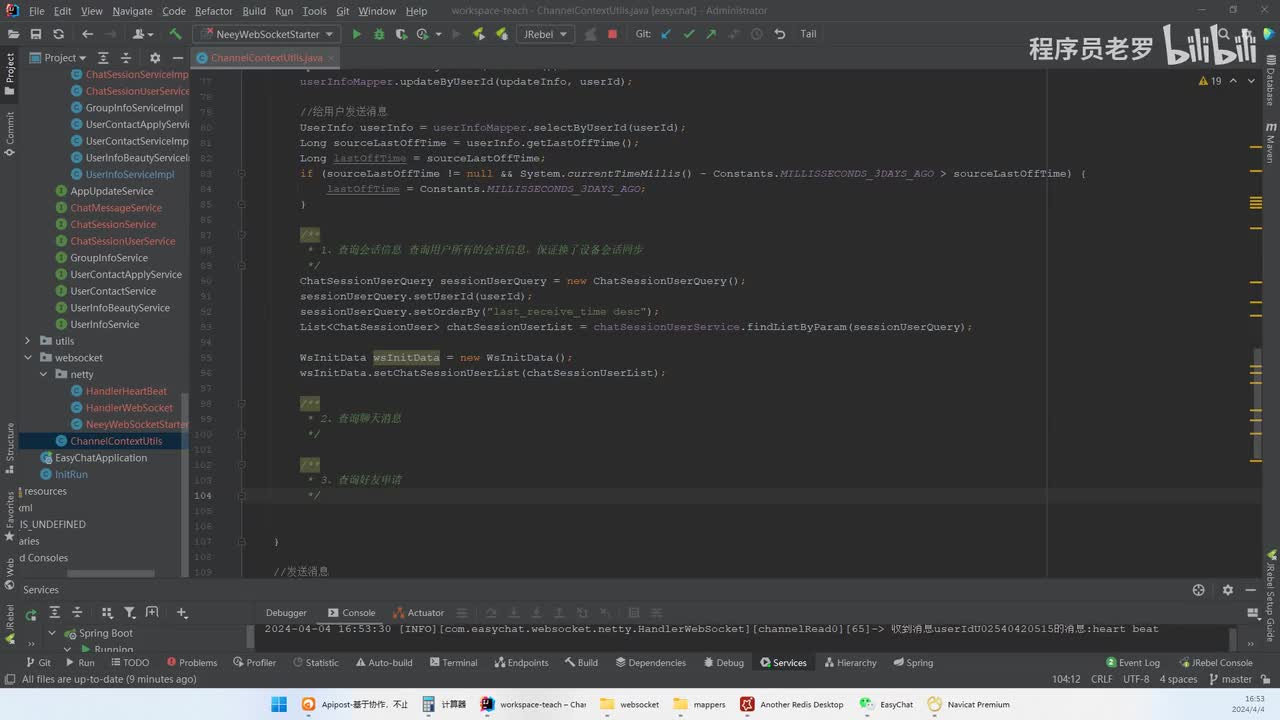Viewport: 1280px width, 720px height.
Task: Open the Event Log
Action: (x=1133, y=663)
